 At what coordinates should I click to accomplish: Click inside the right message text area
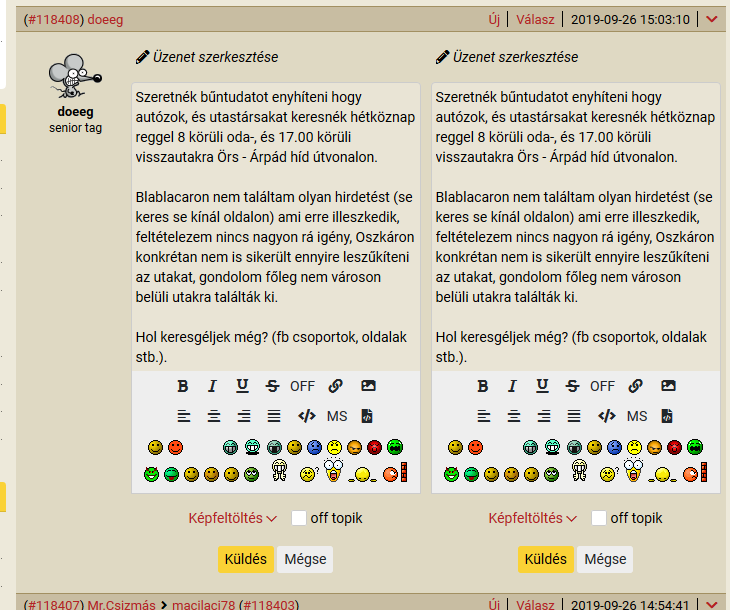(575, 227)
